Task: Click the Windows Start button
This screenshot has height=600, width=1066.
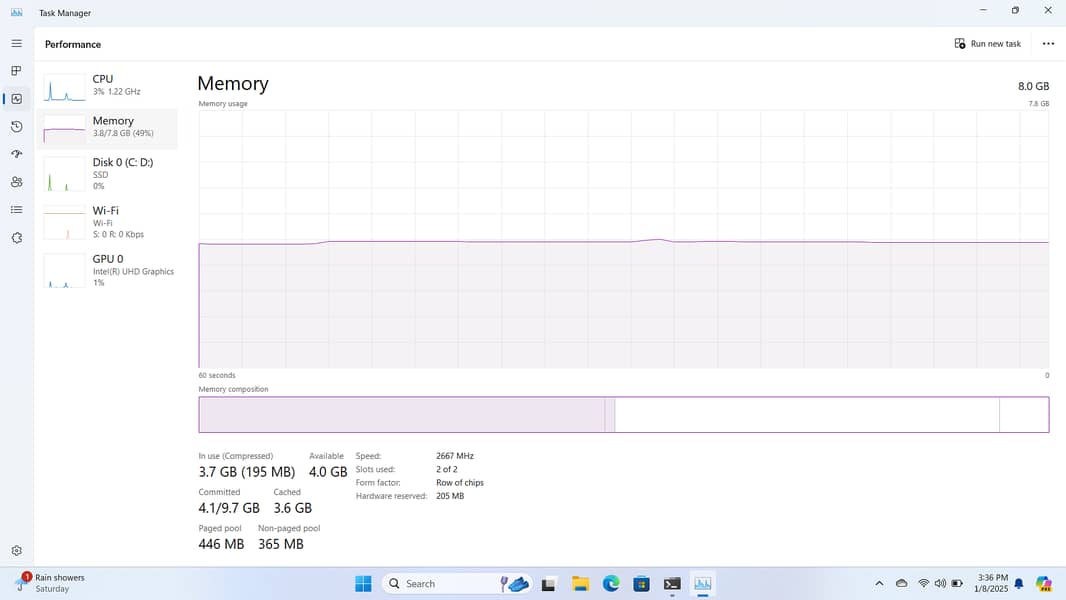Action: coord(363,584)
